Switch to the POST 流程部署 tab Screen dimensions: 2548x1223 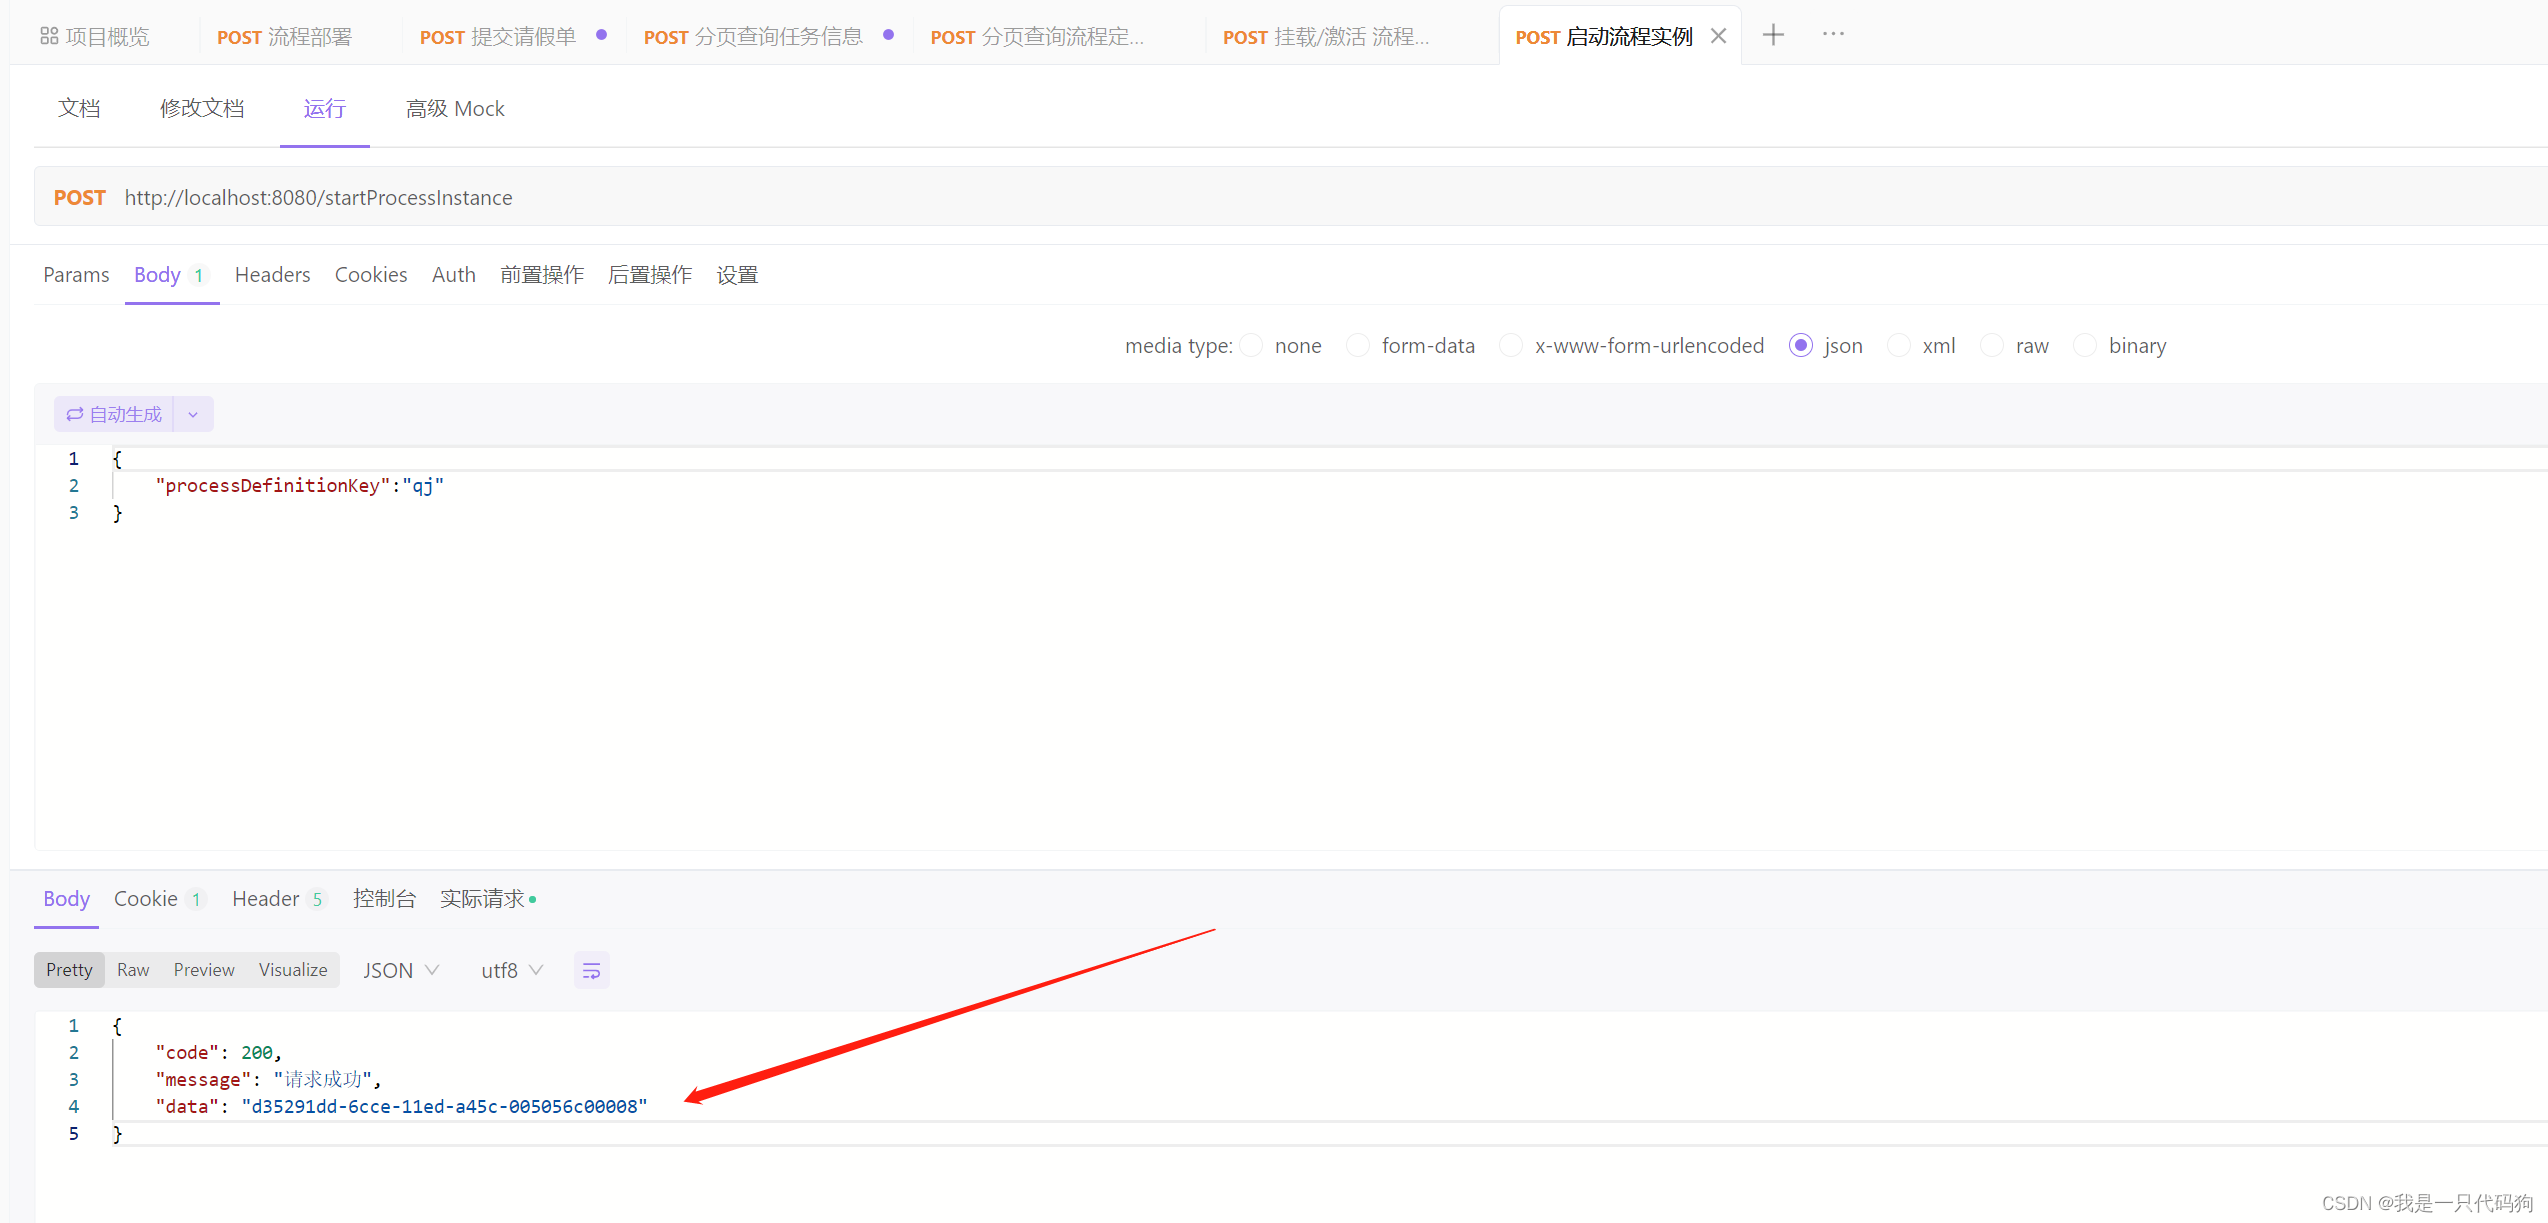(284, 37)
